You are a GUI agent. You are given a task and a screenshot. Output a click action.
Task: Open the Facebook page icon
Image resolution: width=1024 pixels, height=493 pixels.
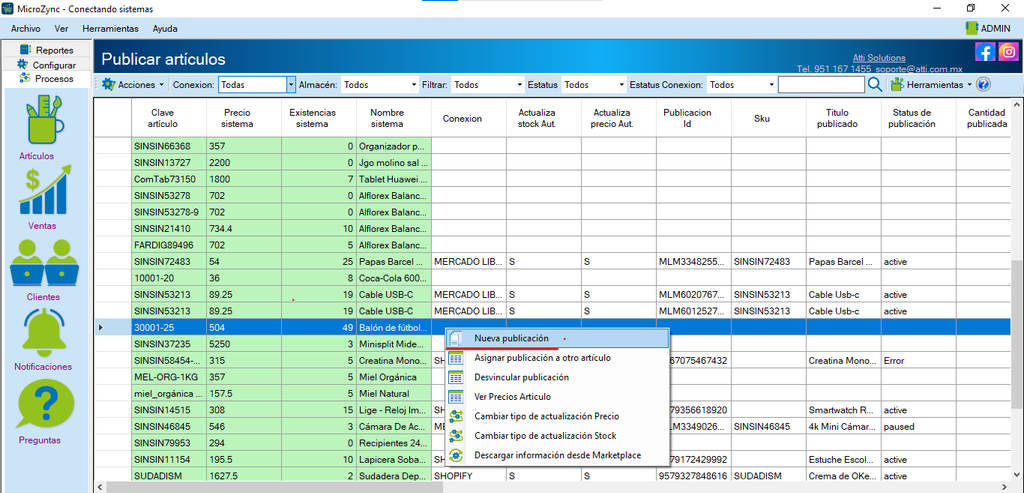point(985,52)
